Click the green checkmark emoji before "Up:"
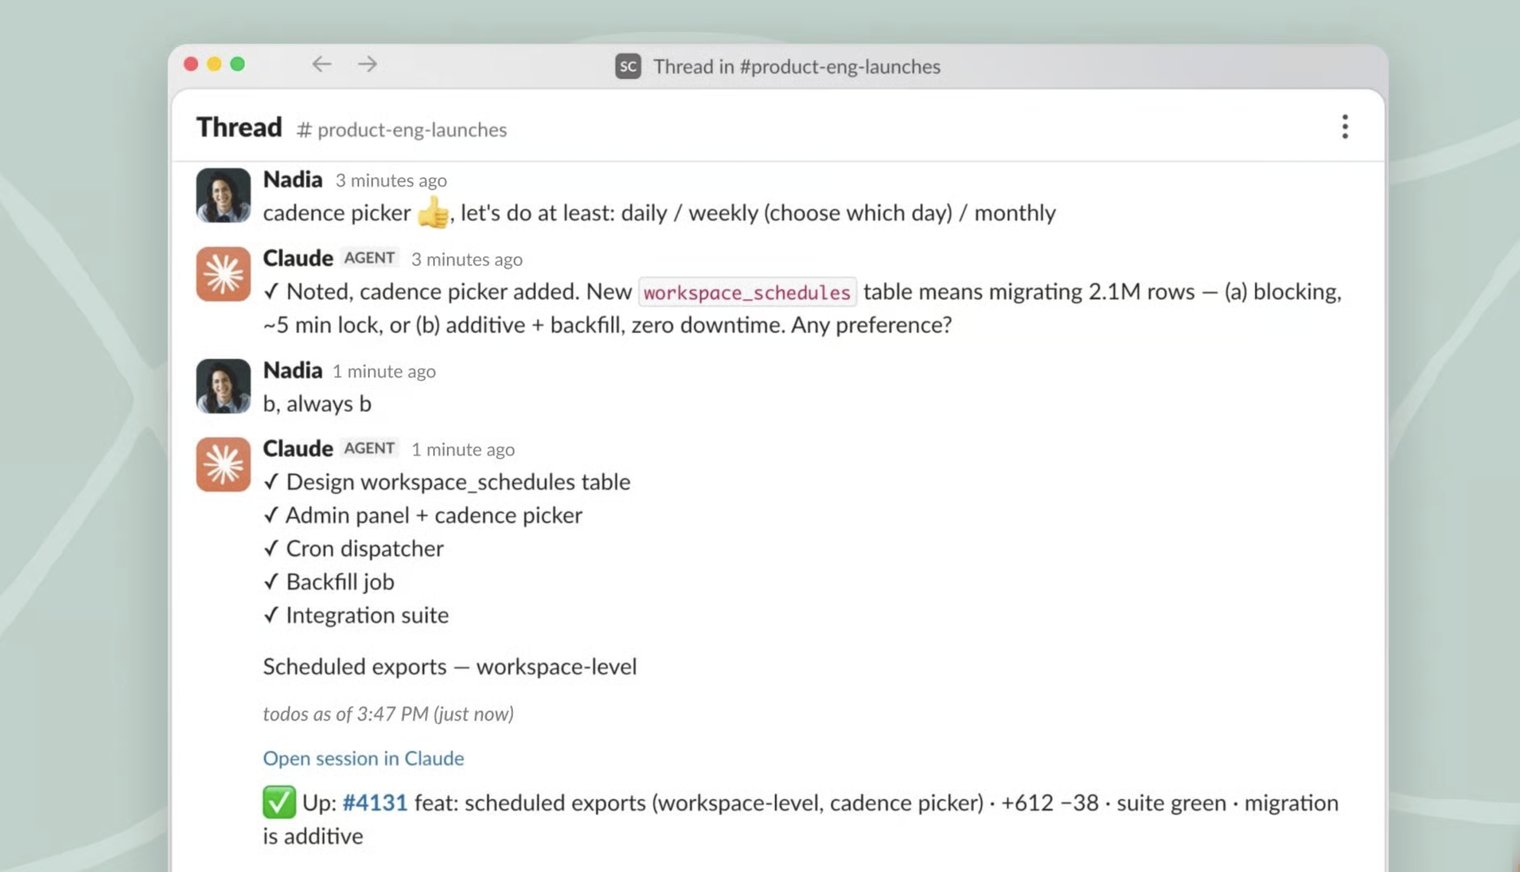The height and width of the screenshot is (872, 1520). [279, 802]
